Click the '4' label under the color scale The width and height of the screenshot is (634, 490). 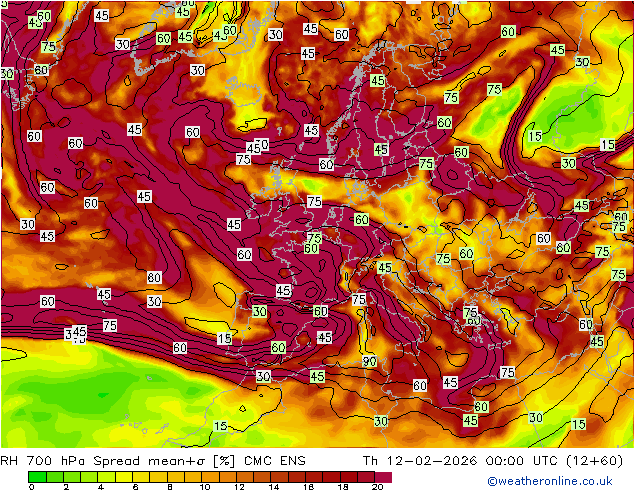(101, 487)
